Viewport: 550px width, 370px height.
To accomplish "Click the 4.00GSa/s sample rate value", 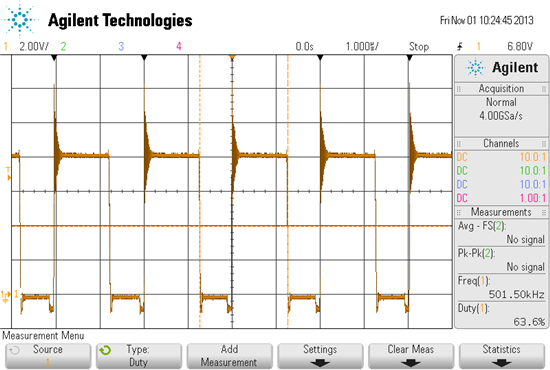I will 501,116.
